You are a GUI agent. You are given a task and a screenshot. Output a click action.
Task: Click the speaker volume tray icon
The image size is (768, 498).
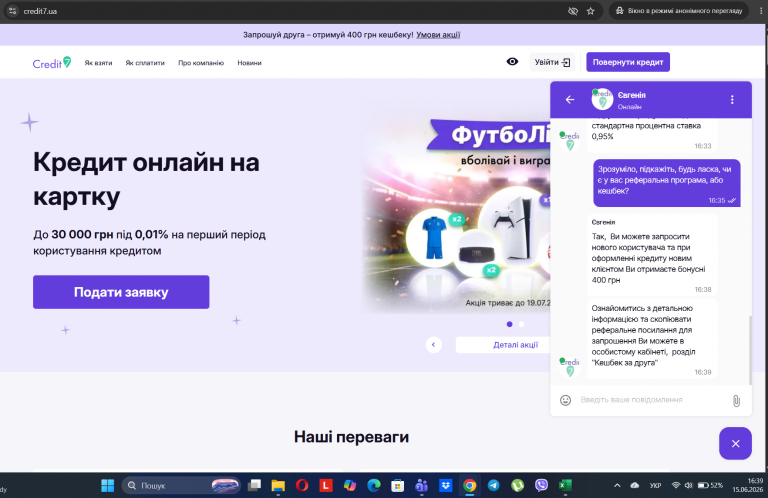pyautogui.click(x=688, y=485)
